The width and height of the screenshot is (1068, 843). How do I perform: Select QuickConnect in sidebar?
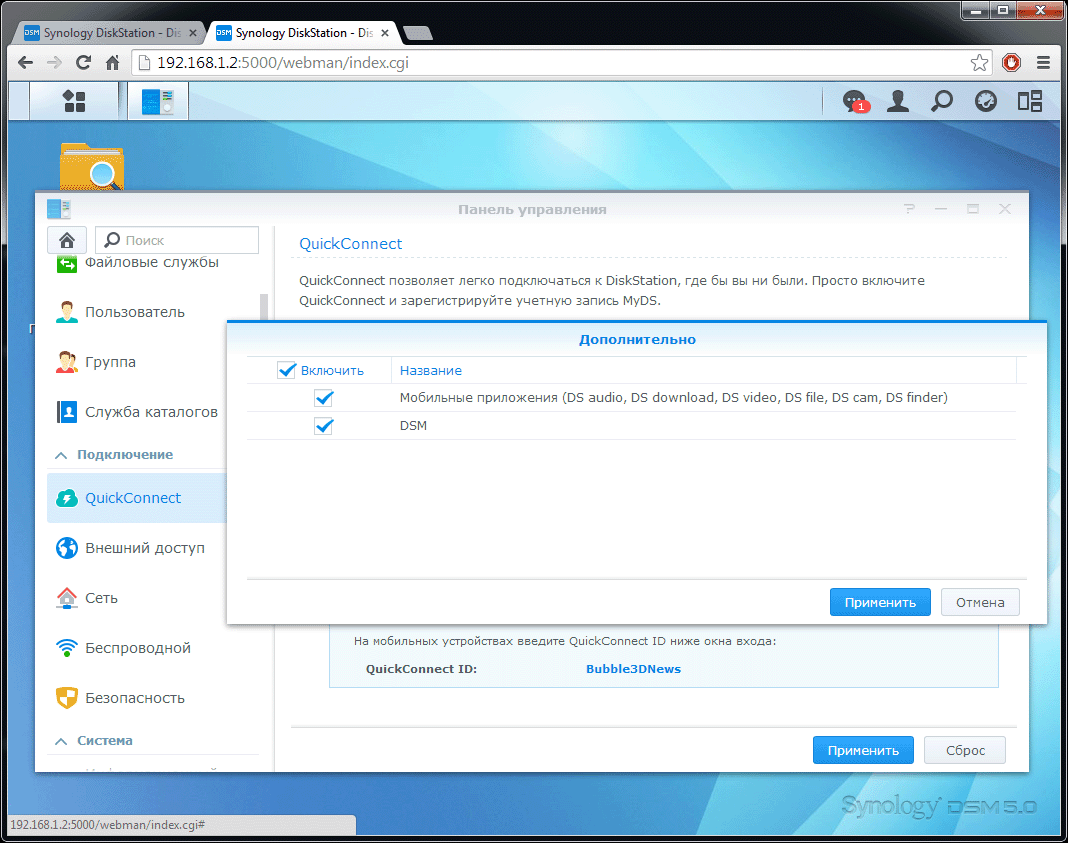136,498
